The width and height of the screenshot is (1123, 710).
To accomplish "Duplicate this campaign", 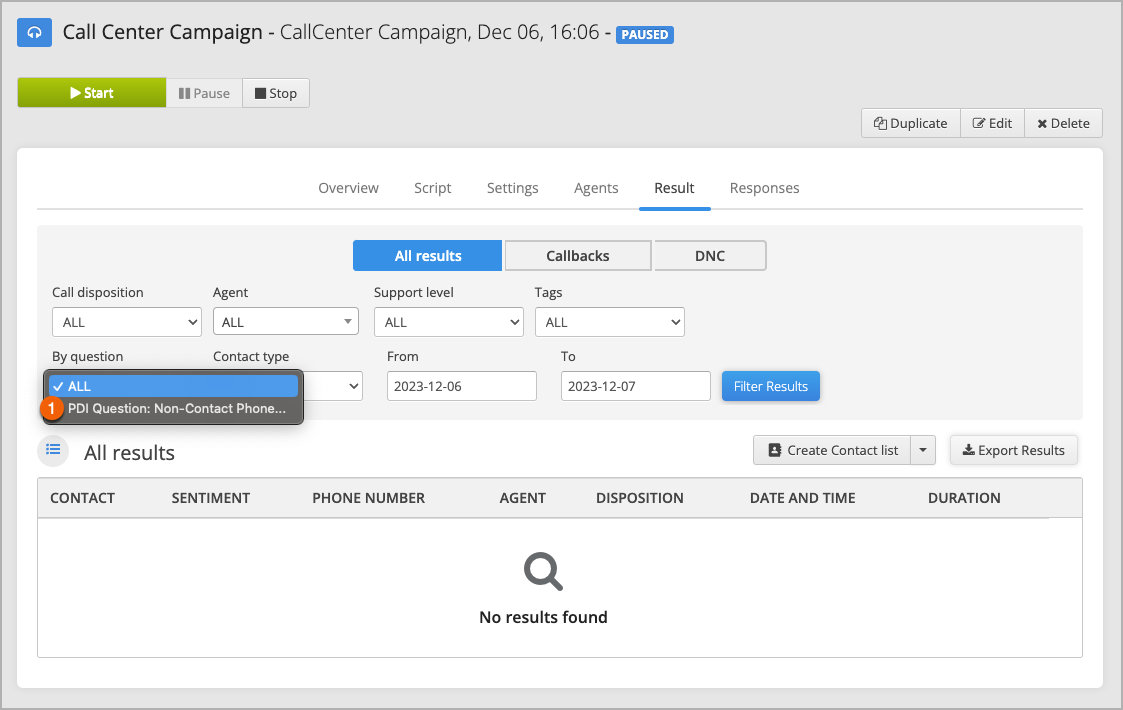I will click(x=910, y=123).
